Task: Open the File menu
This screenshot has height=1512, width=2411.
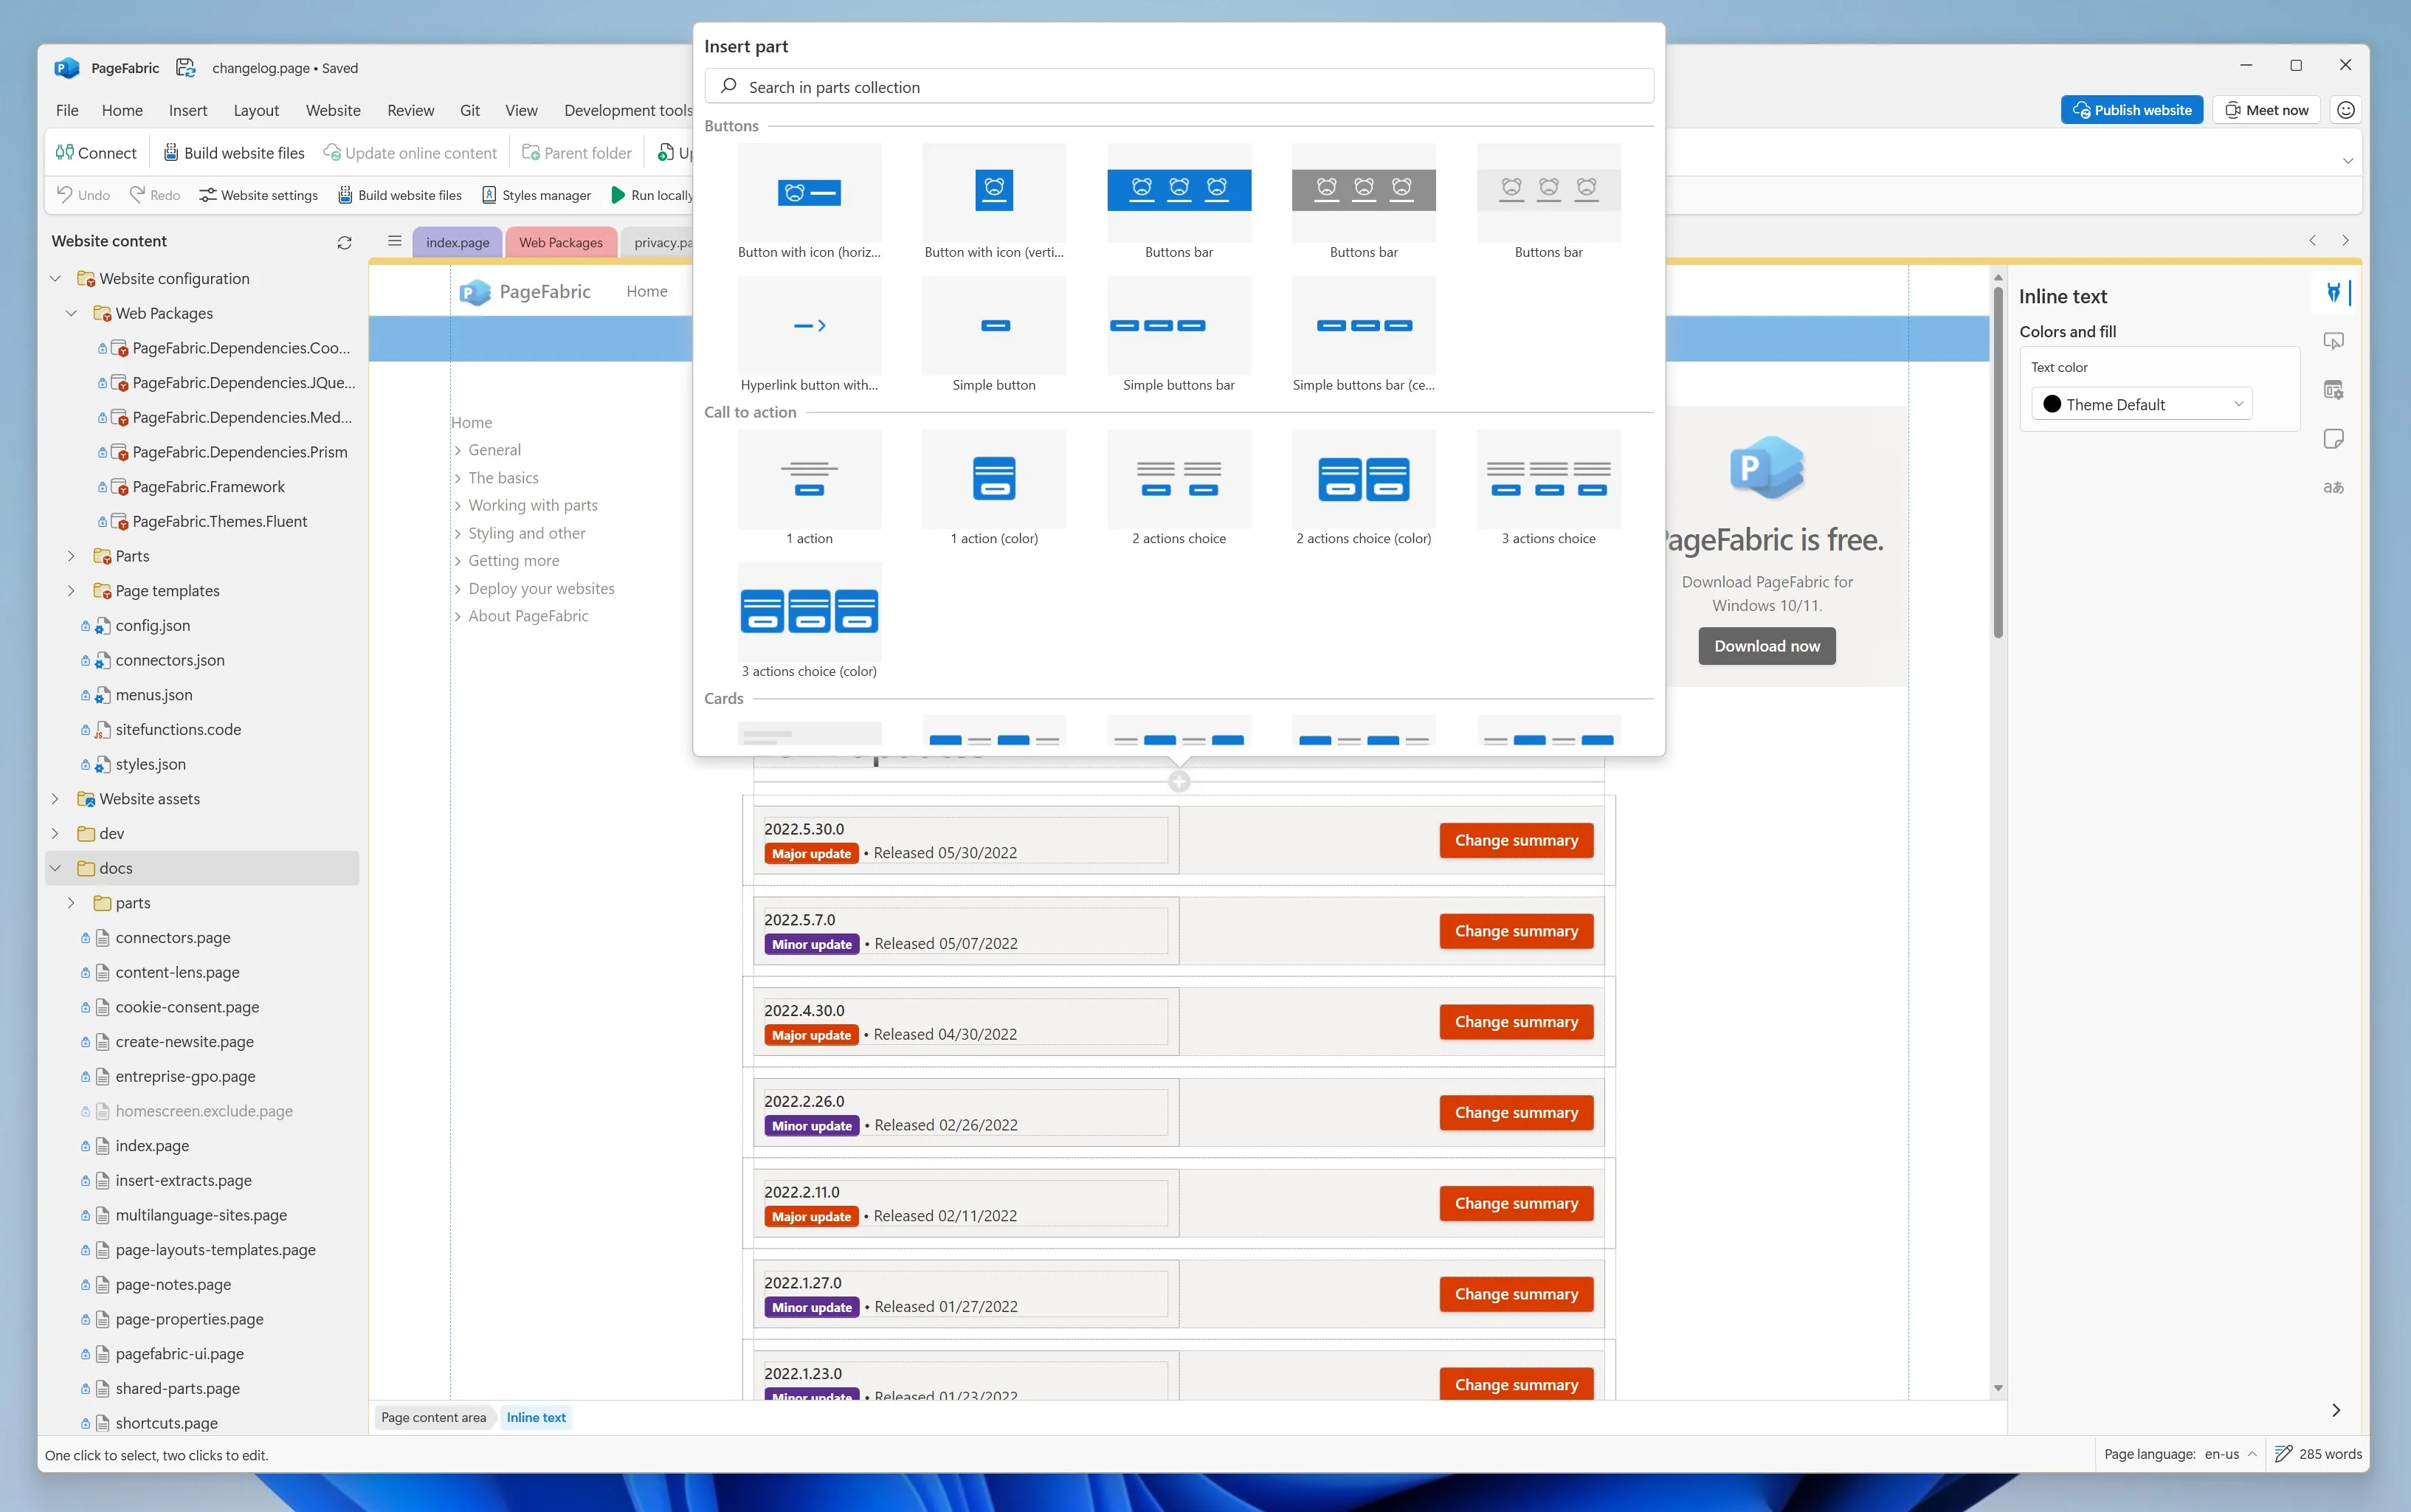Action: point(67,110)
